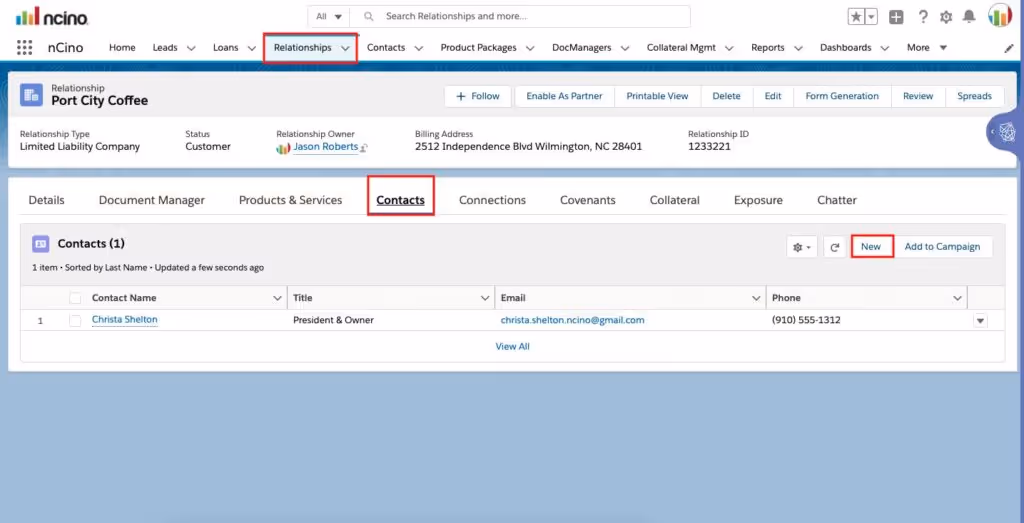The image size is (1024, 523).
Task: Open the Favorites star icon
Action: (856, 17)
